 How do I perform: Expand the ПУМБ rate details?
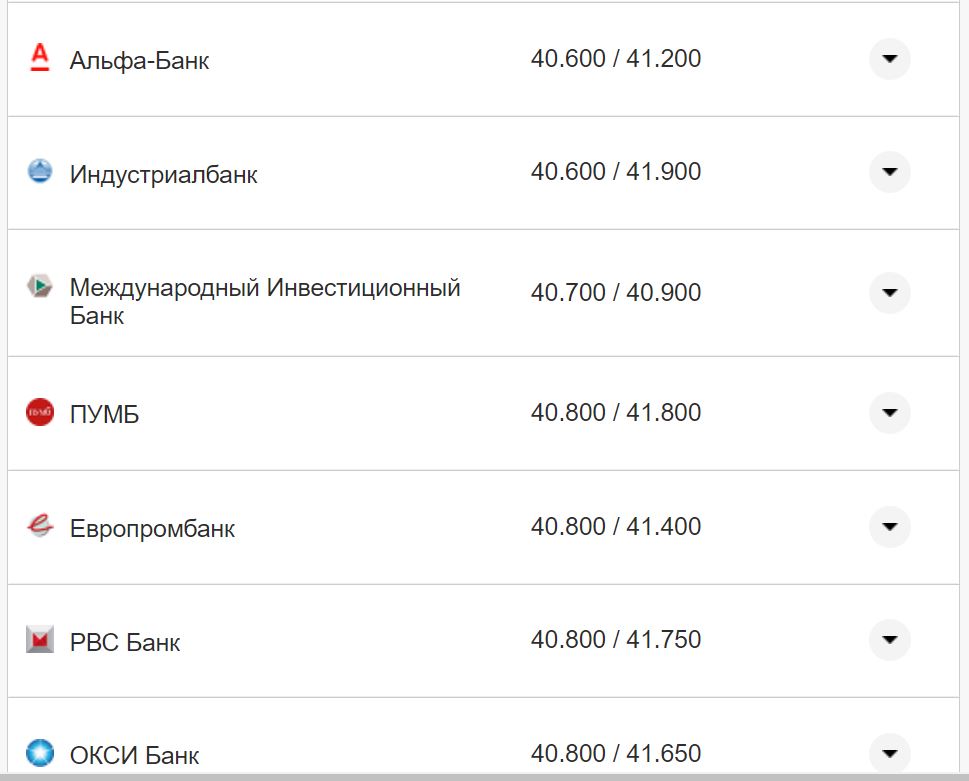coord(888,412)
